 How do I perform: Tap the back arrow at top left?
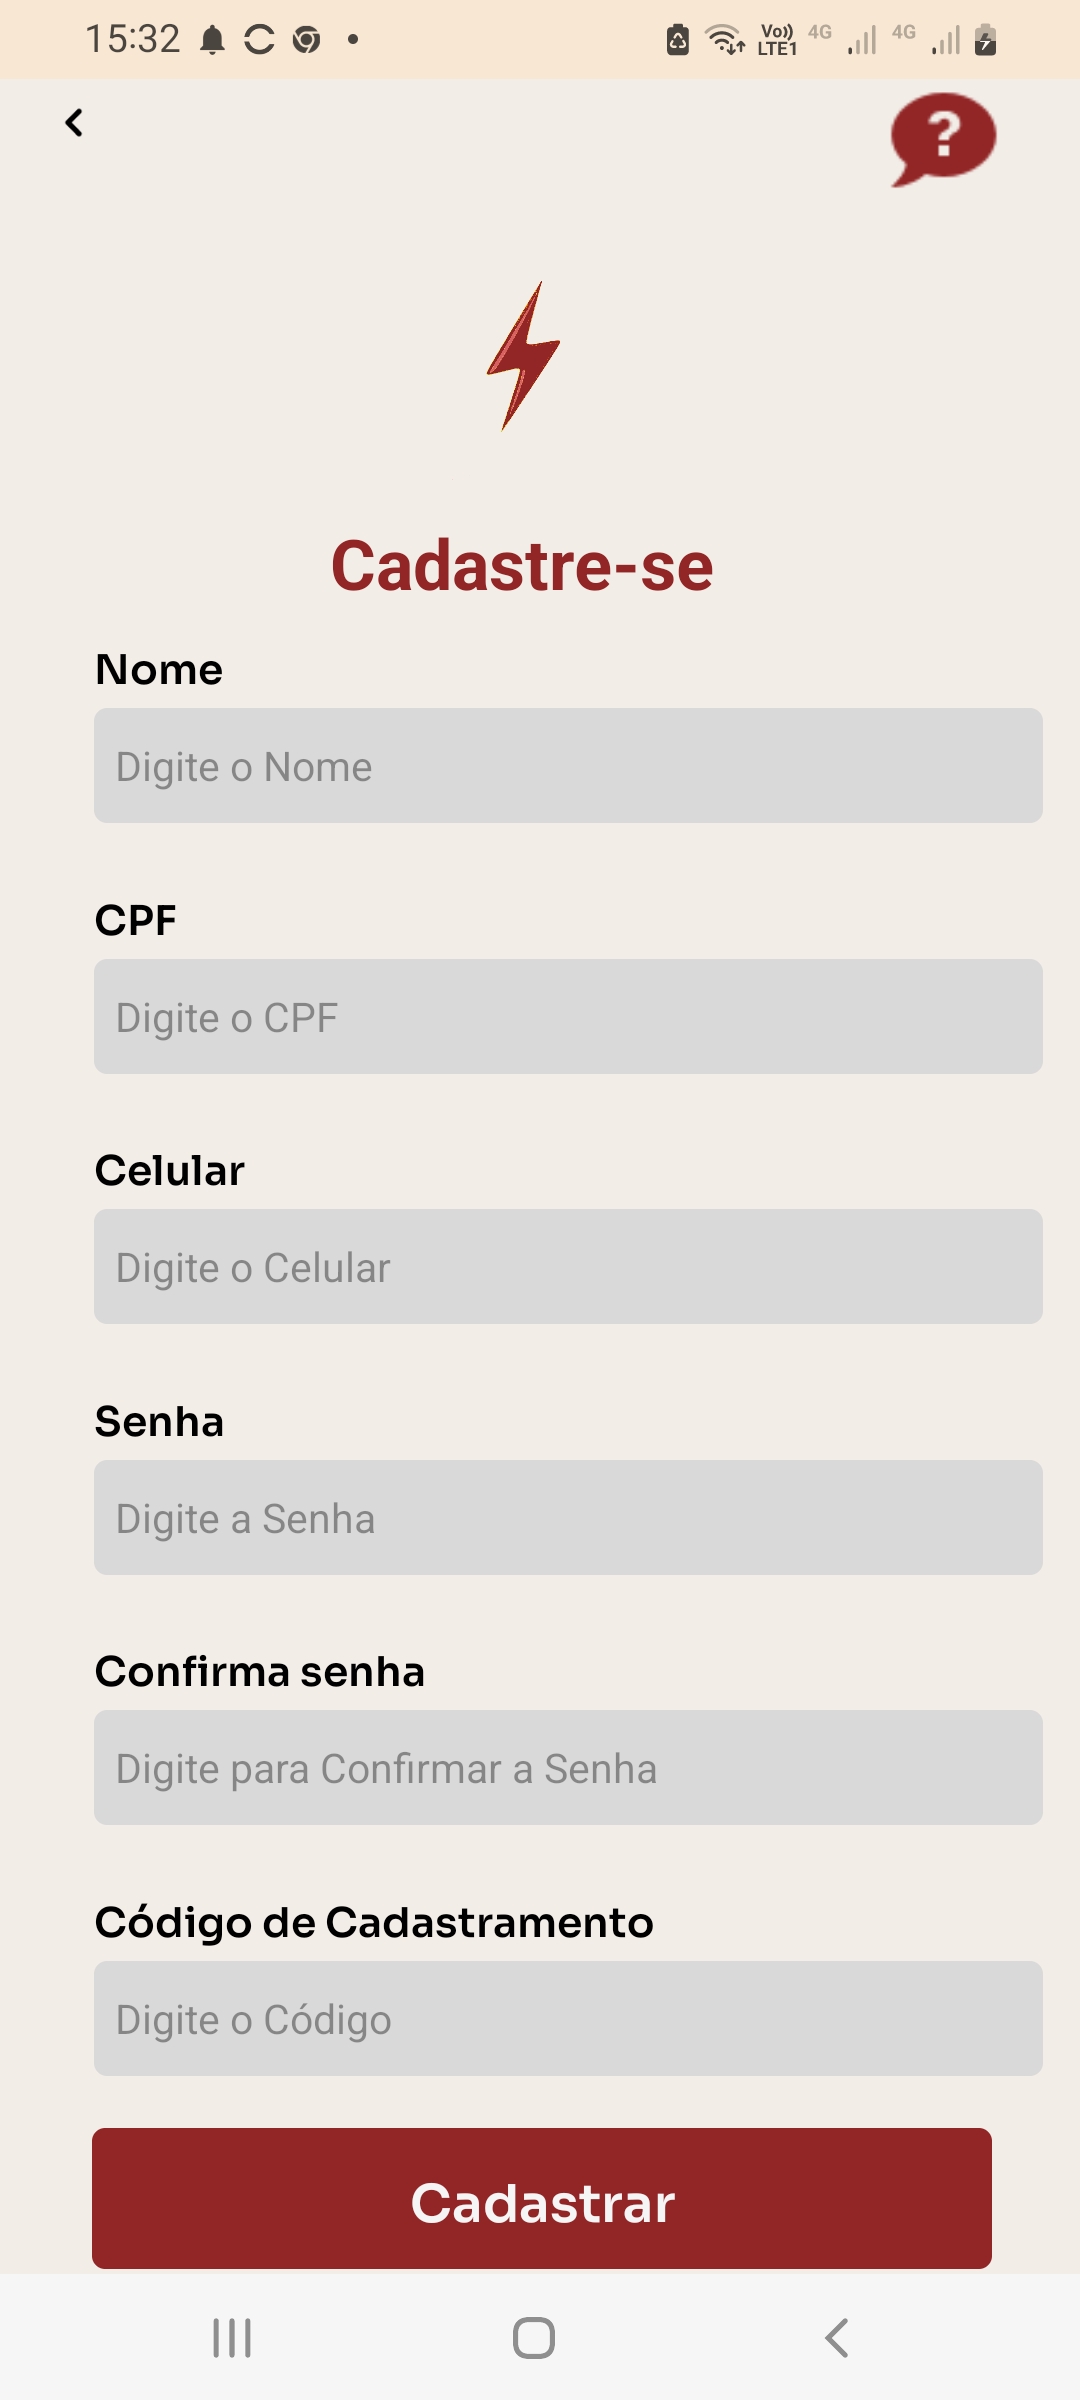[x=74, y=123]
